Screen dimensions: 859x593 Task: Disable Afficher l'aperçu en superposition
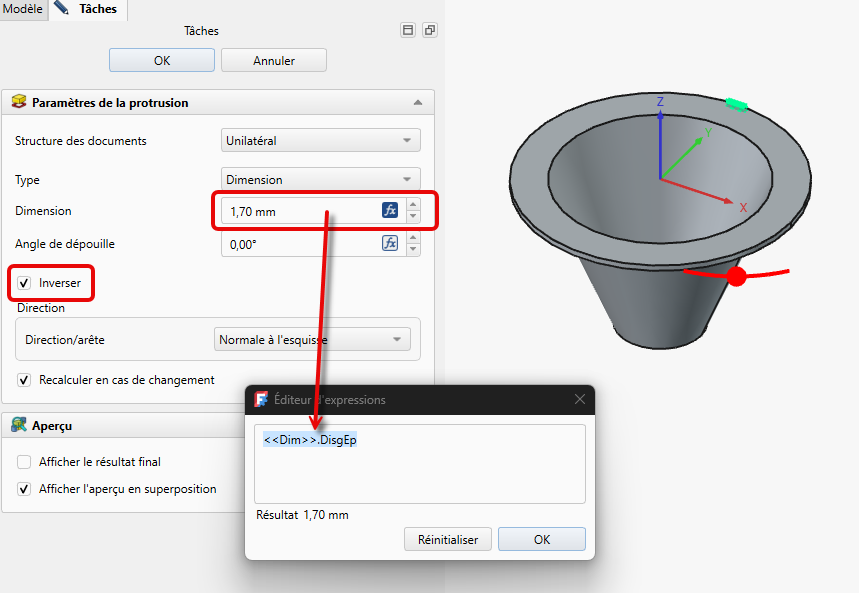[x=24, y=489]
